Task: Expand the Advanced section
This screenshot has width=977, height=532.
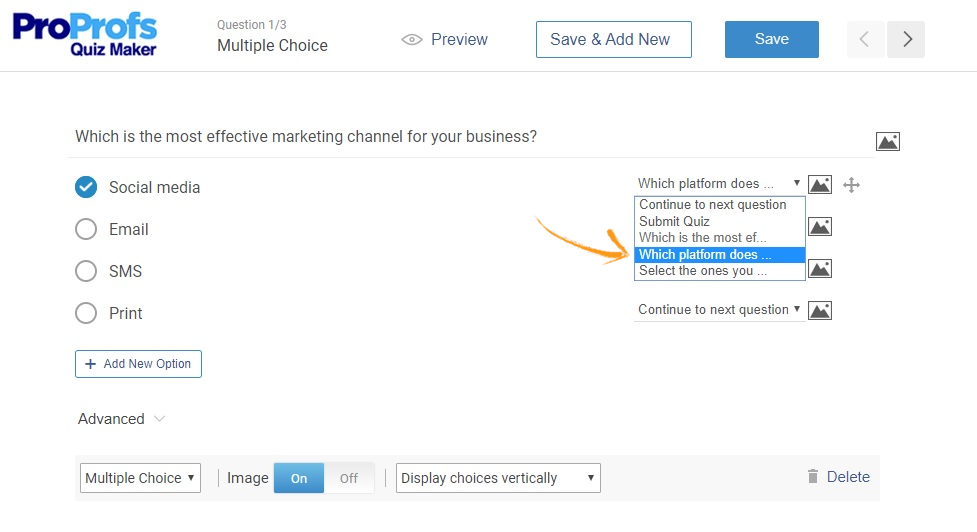Action: 121,419
